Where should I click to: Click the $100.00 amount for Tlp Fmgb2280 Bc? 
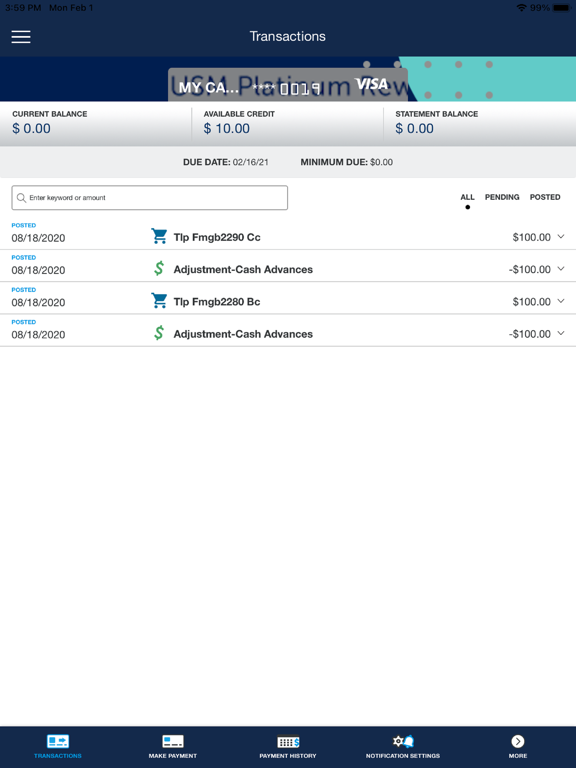(x=531, y=302)
